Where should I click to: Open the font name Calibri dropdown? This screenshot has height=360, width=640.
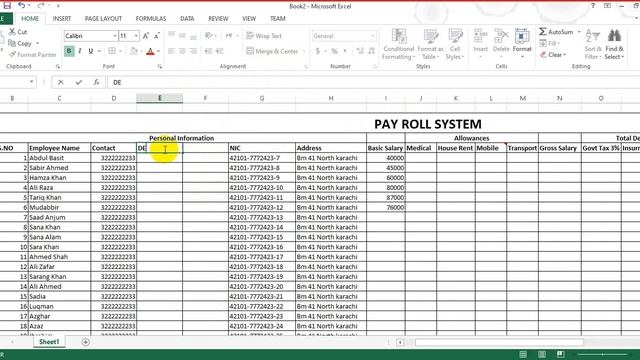(x=115, y=36)
